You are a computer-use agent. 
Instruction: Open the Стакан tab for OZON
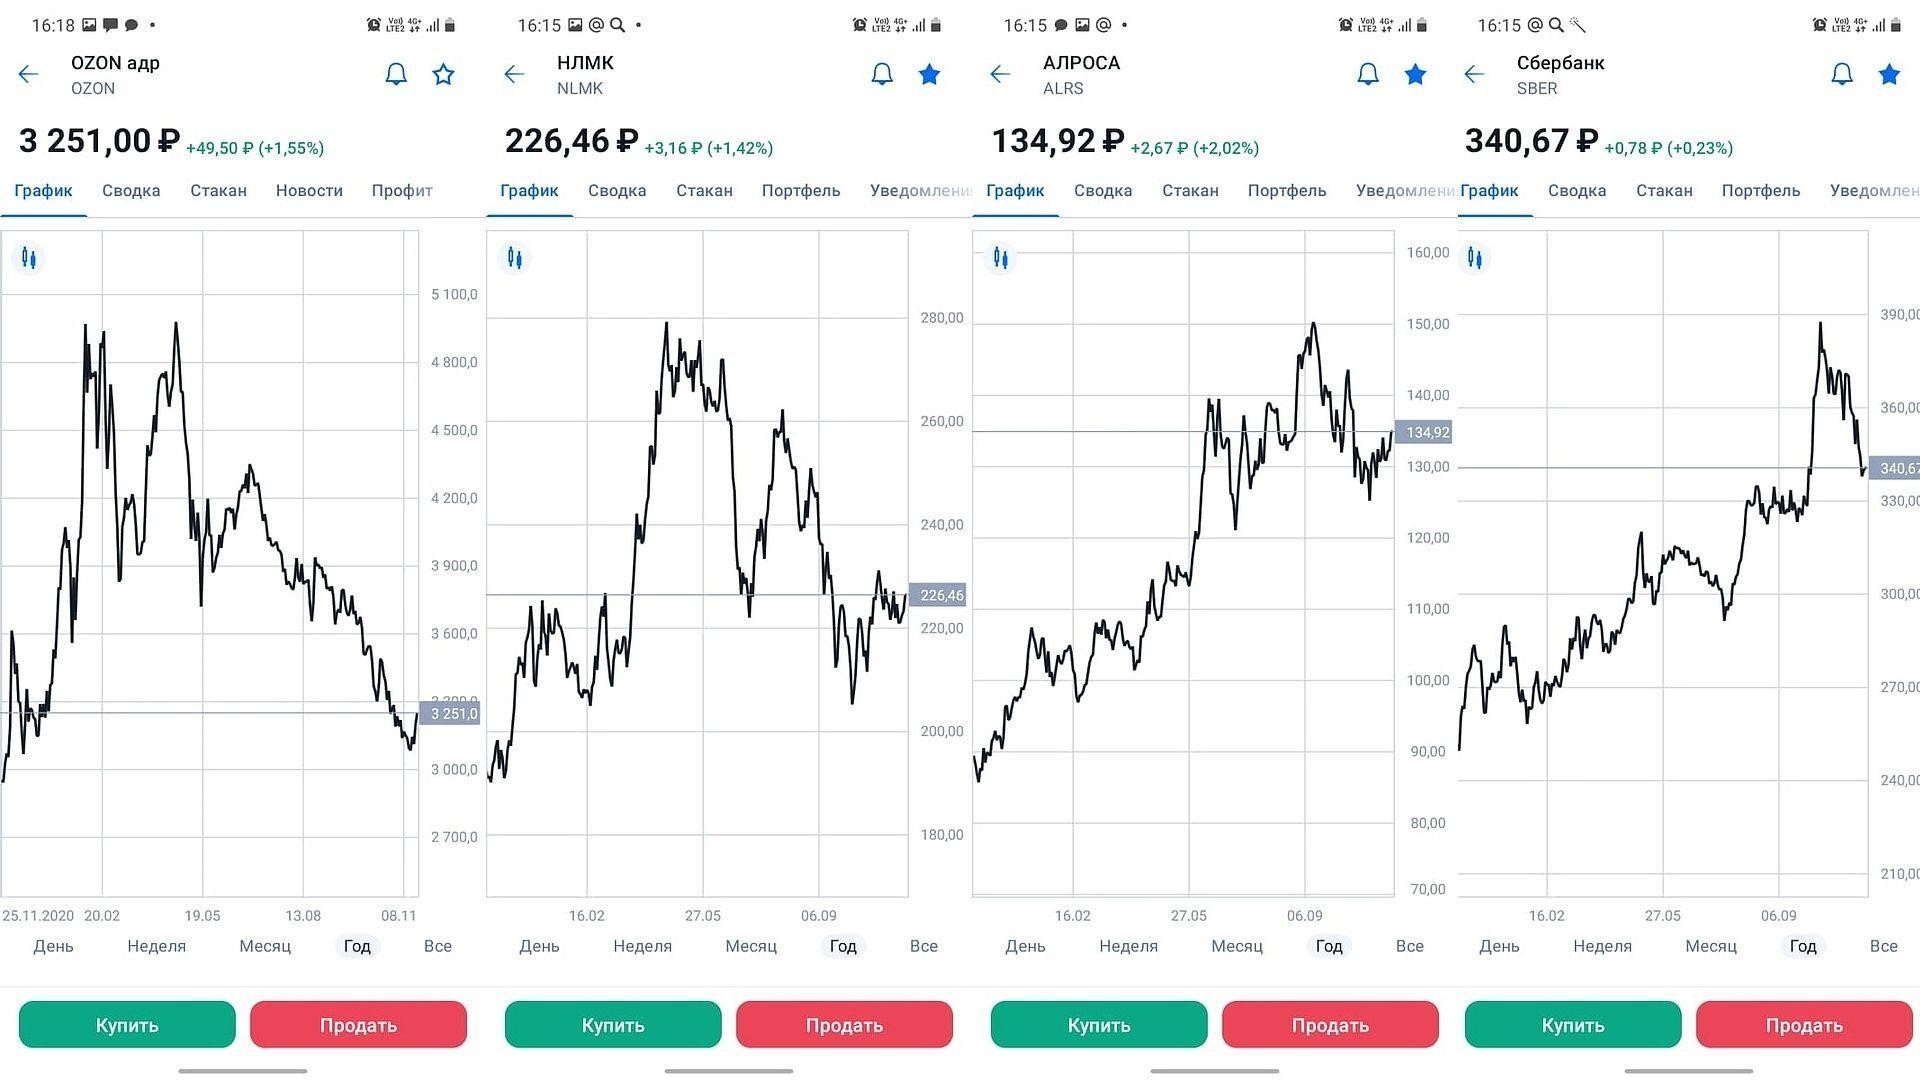pyautogui.click(x=218, y=191)
